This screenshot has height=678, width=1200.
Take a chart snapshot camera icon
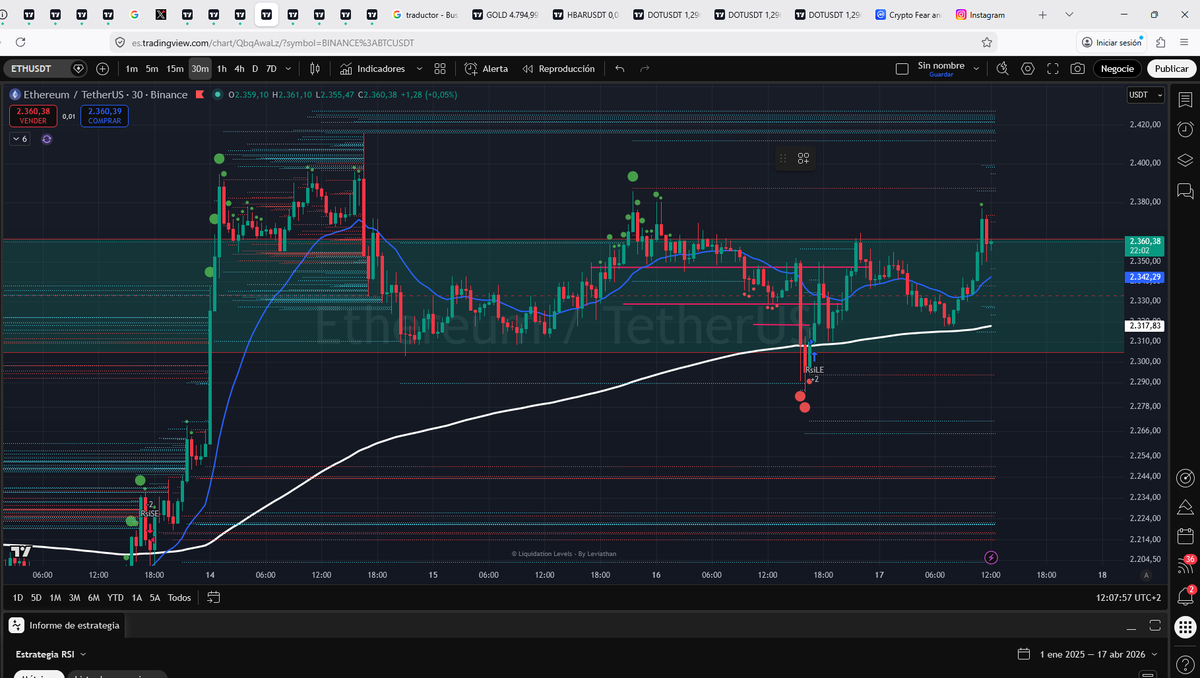[x=1077, y=69]
